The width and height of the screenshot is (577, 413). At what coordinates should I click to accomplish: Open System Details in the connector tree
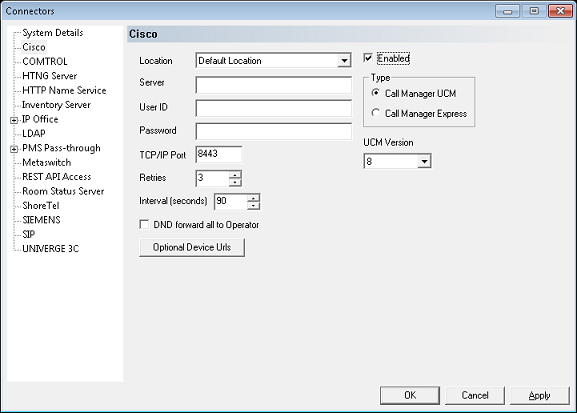[53, 33]
